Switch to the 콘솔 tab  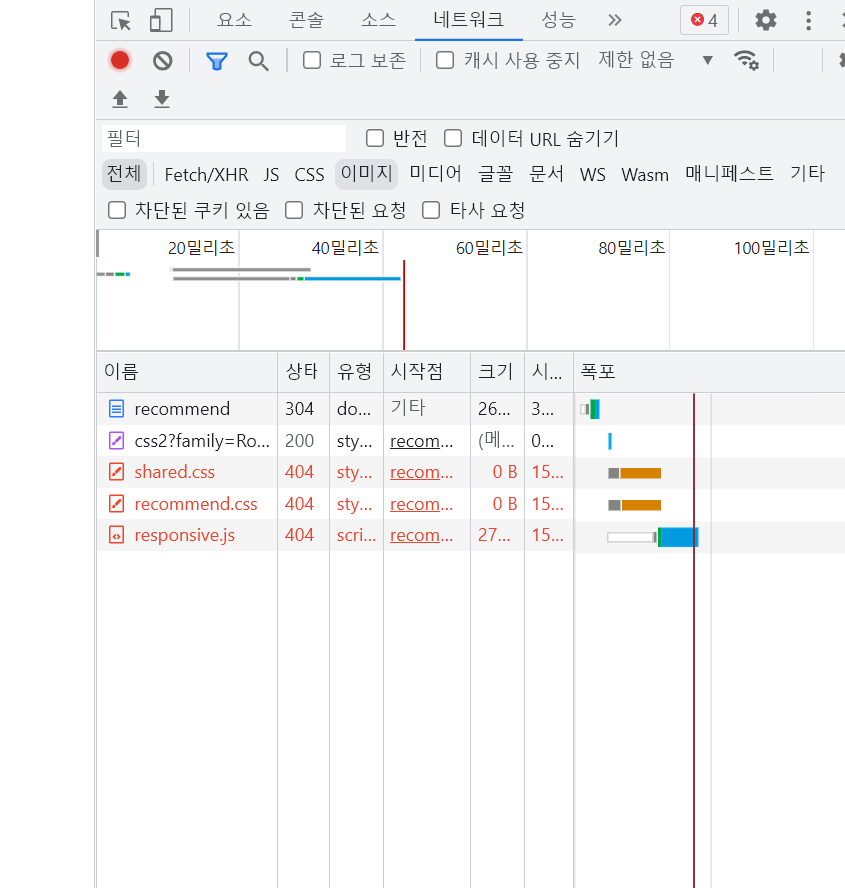[x=305, y=19]
